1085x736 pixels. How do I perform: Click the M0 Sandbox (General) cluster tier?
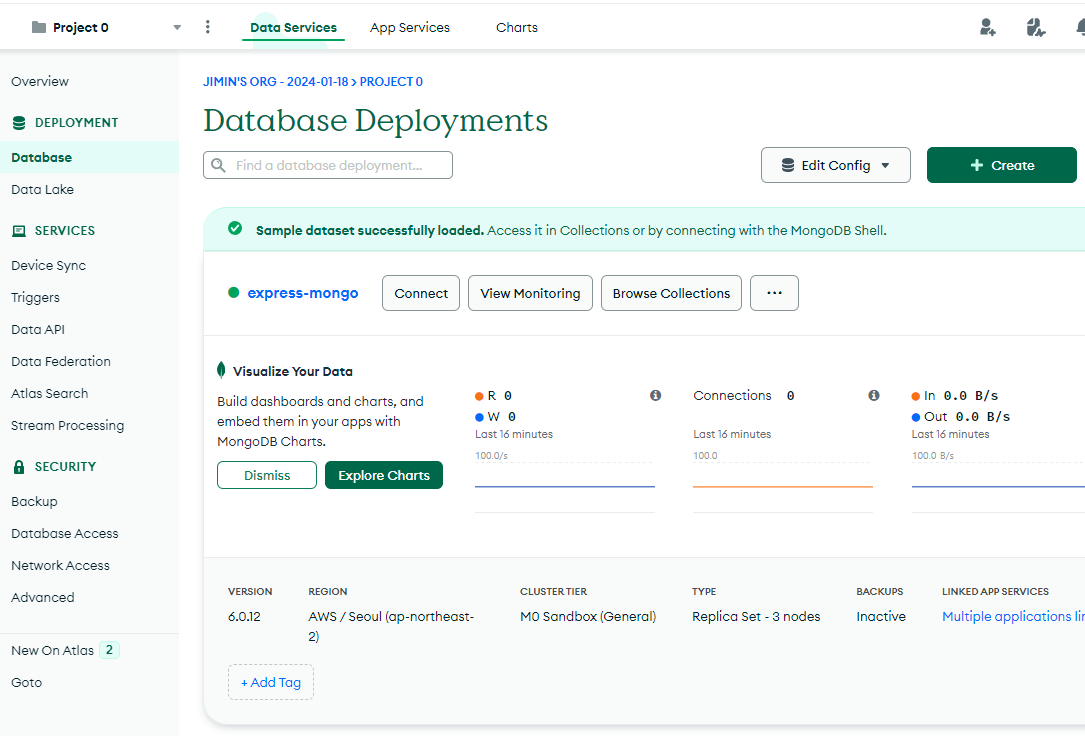coord(588,616)
